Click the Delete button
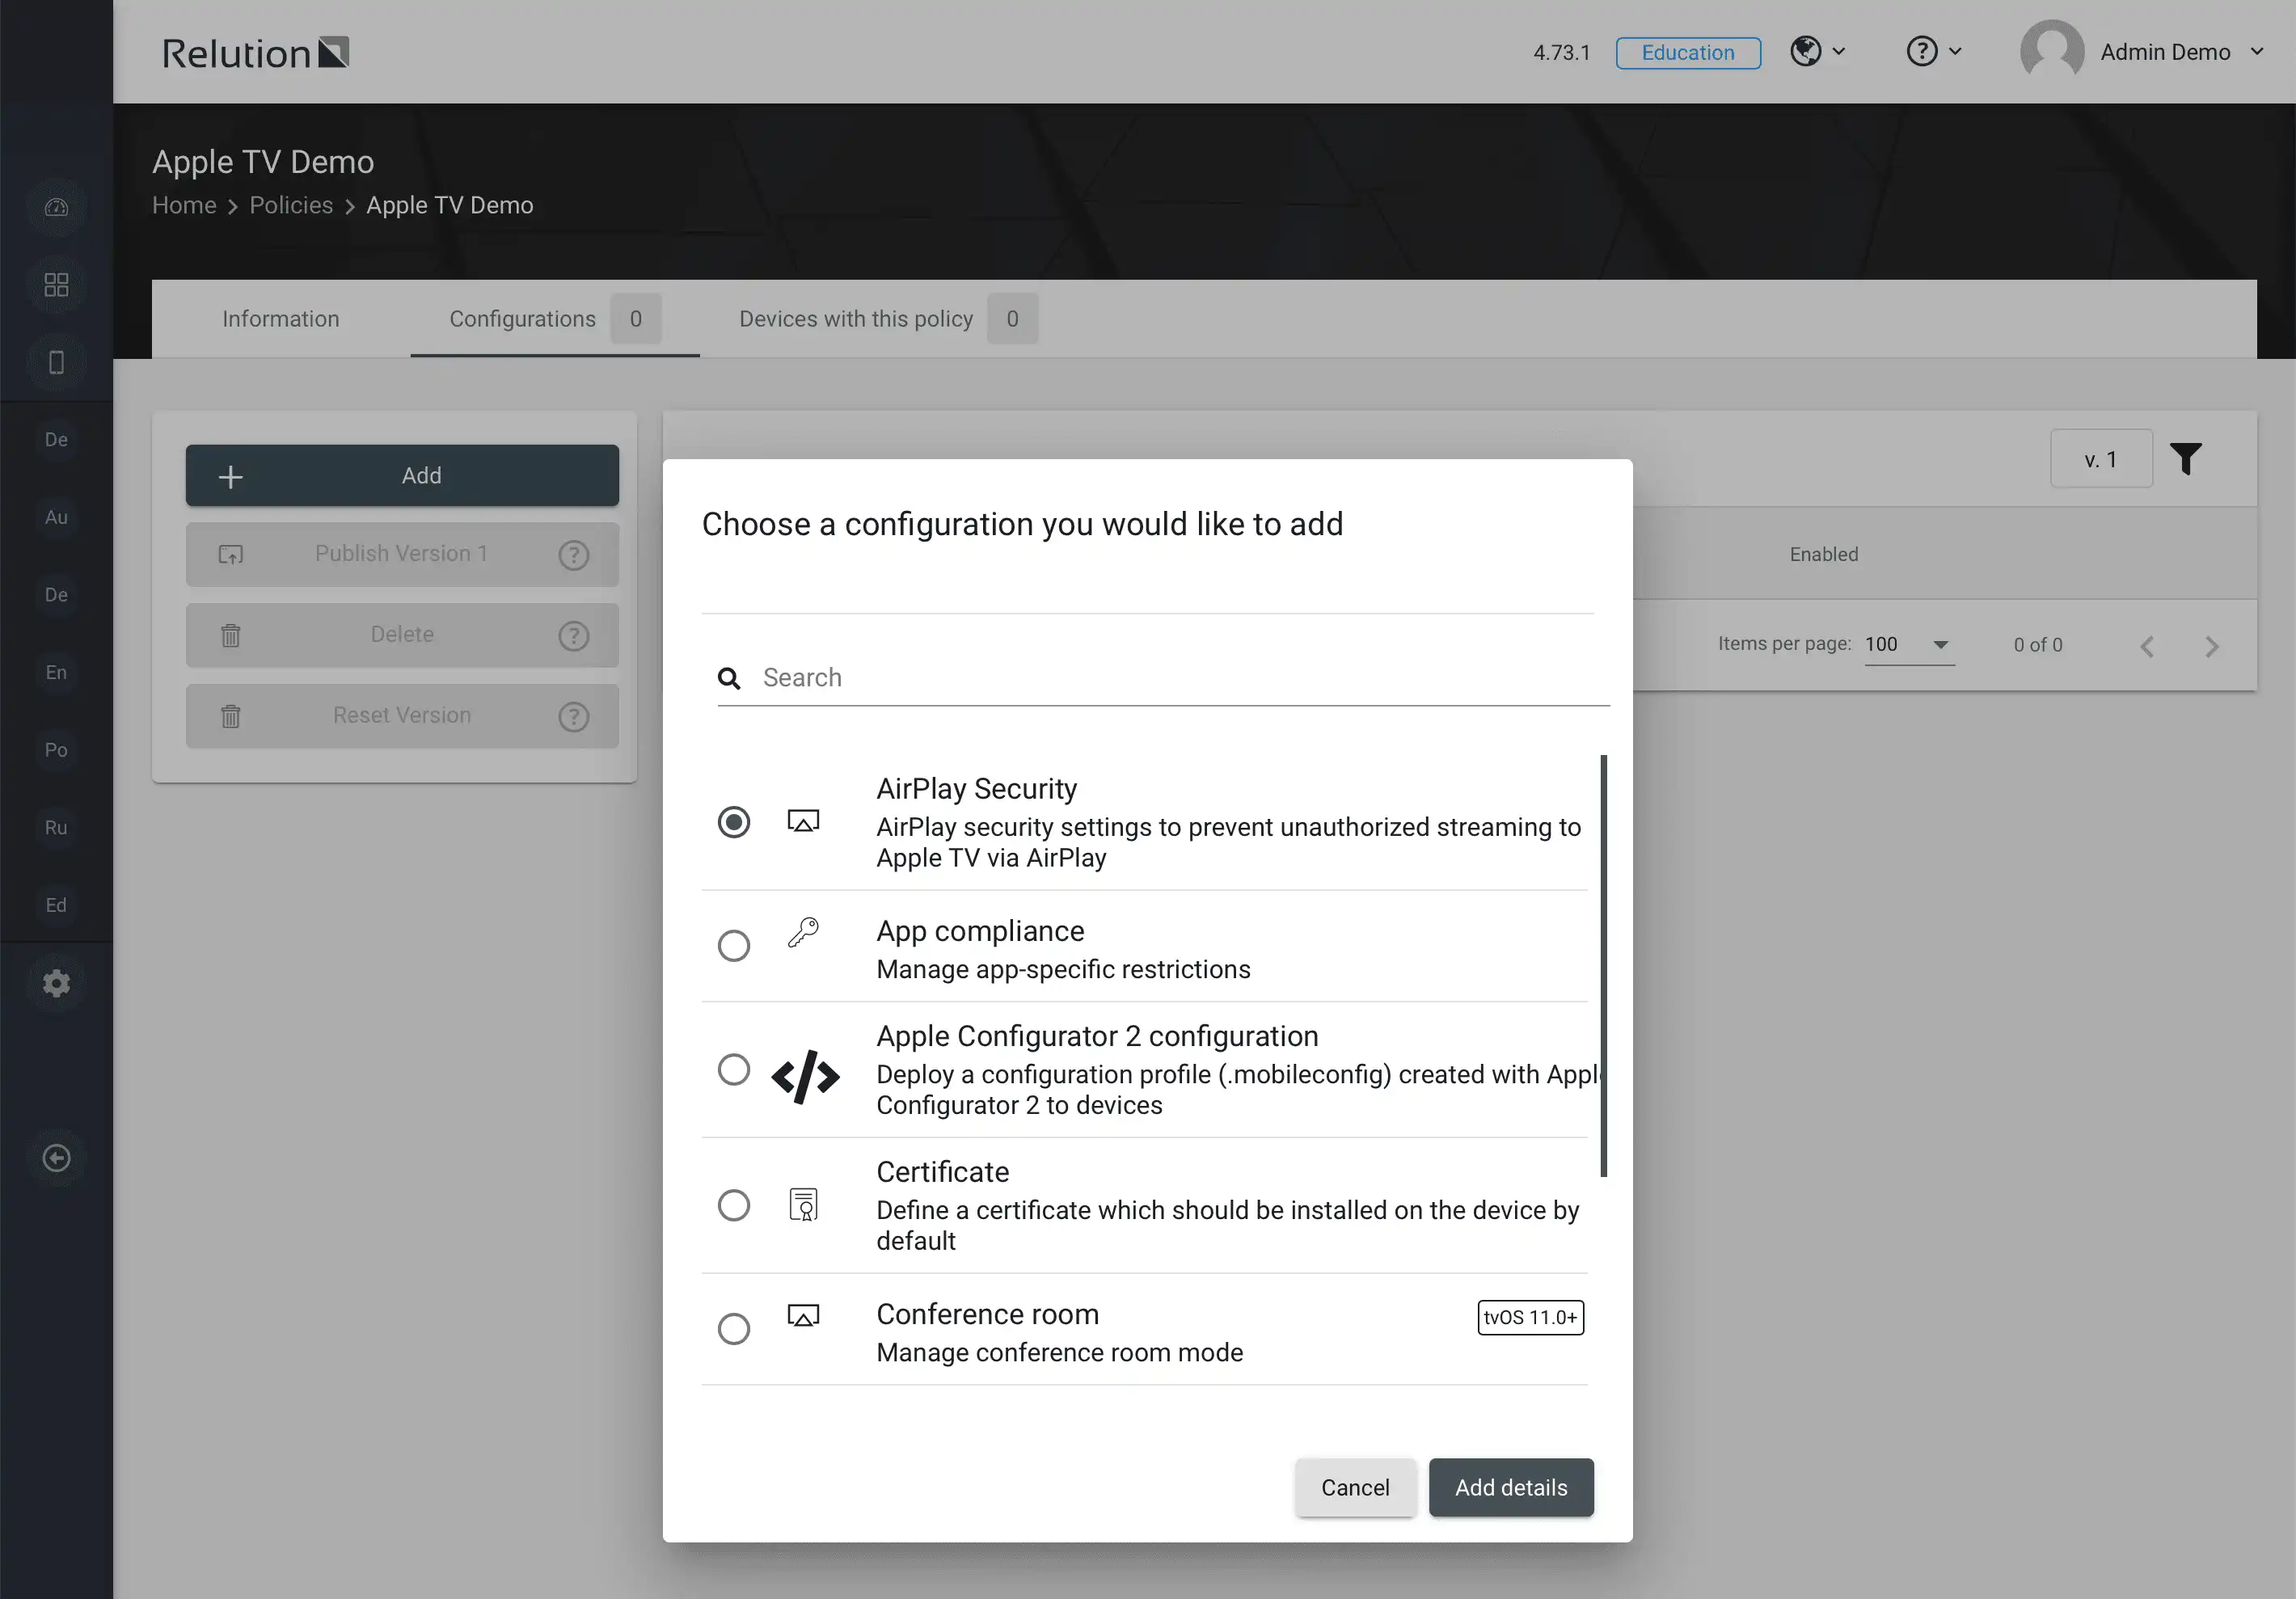The width and height of the screenshot is (2296, 1599). click(x=402, y=635)
